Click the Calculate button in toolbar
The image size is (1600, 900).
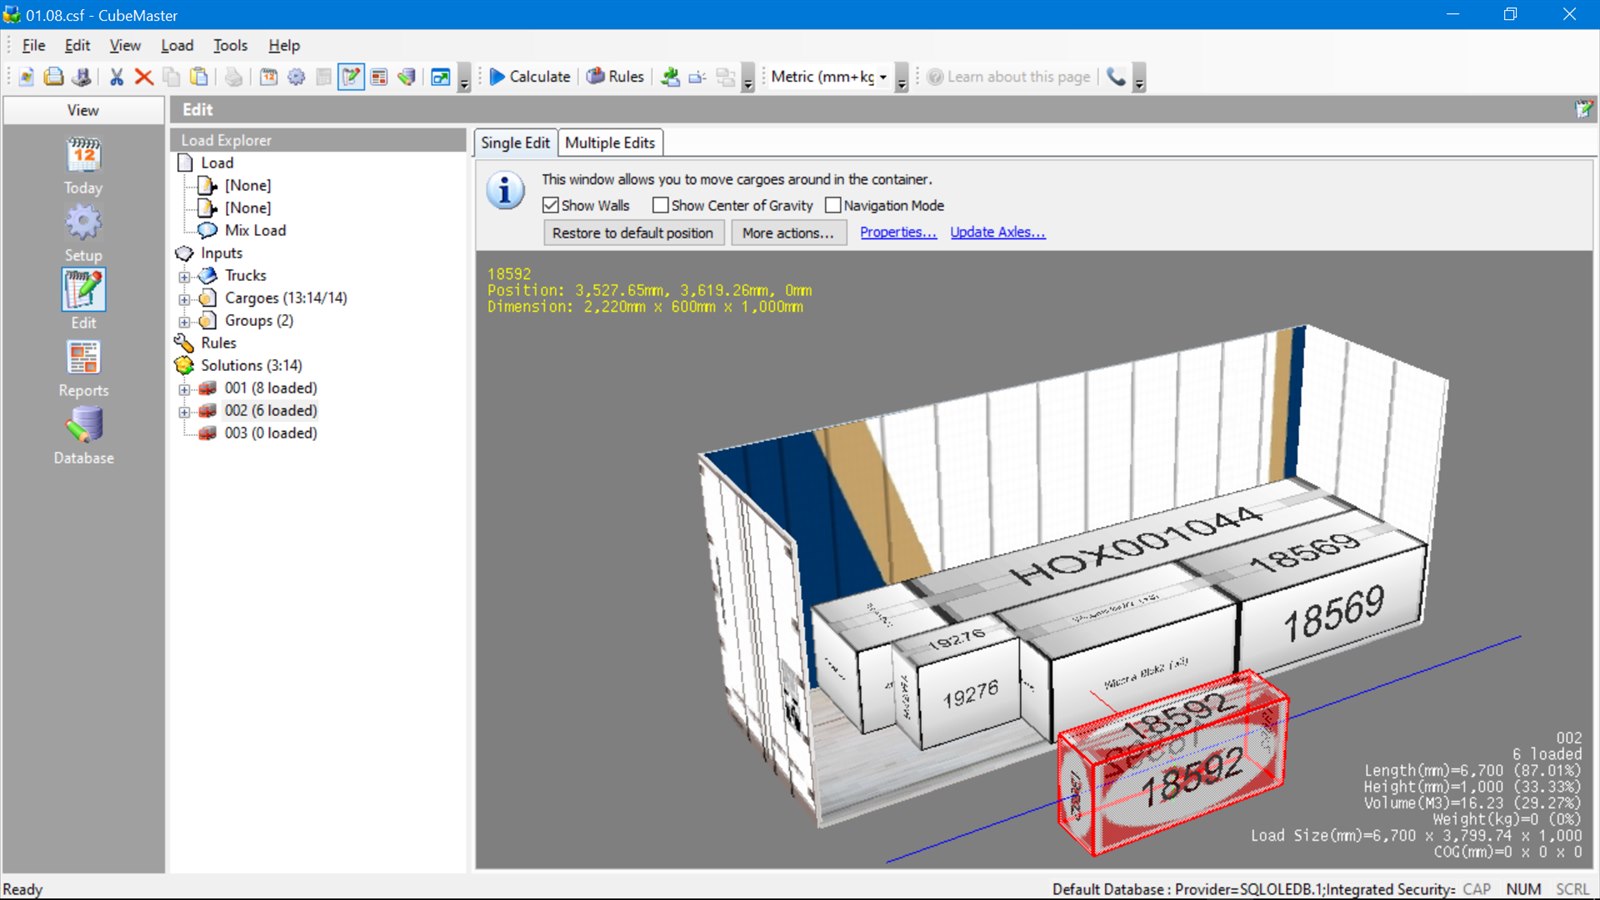530,77
